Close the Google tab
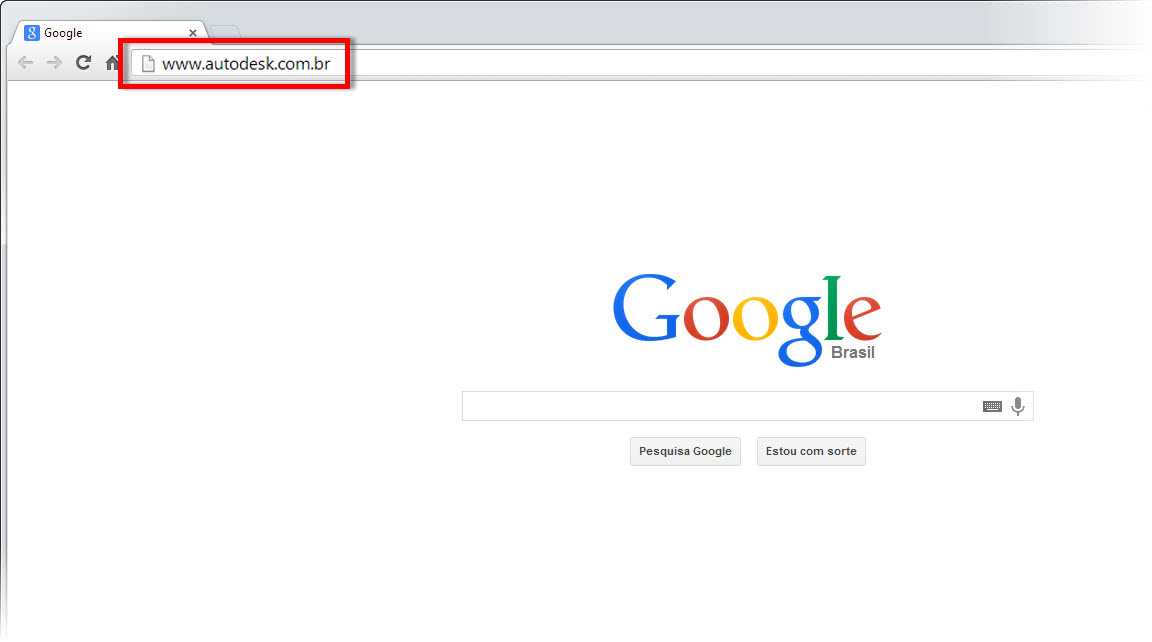The height and width of the screenshot is (642, 1152). [192, 33]
